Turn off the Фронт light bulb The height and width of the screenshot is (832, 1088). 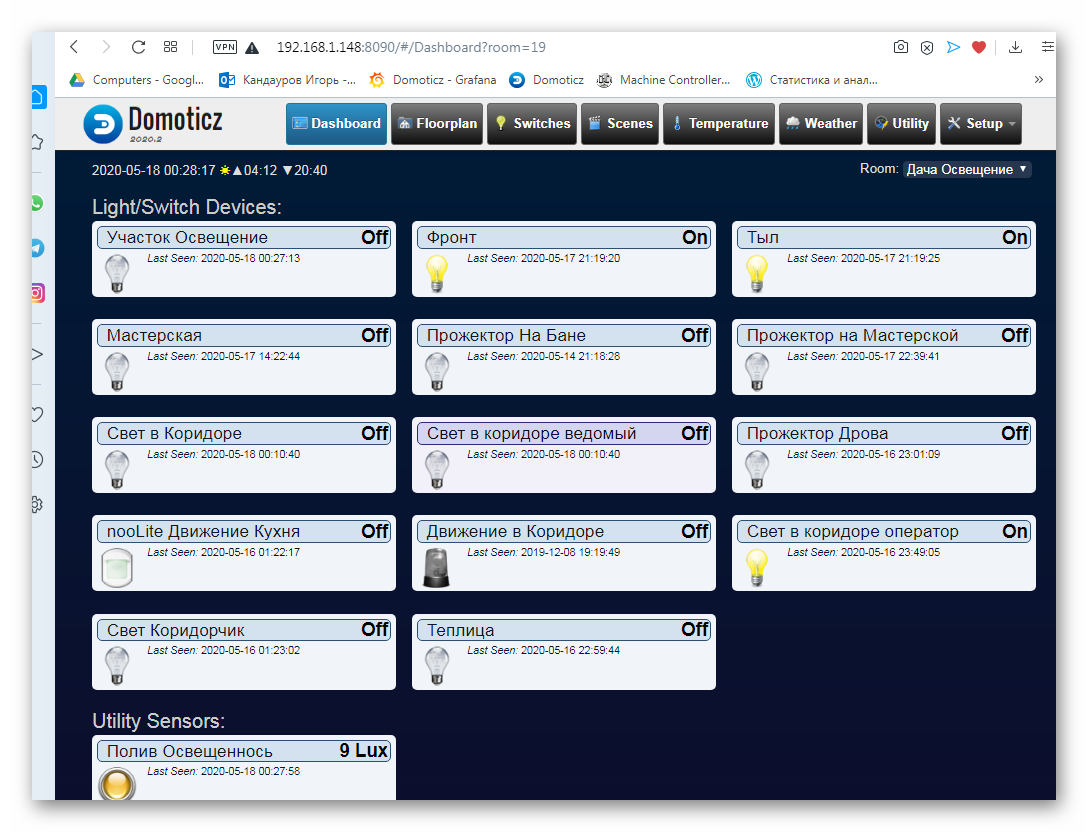[437, 273]
